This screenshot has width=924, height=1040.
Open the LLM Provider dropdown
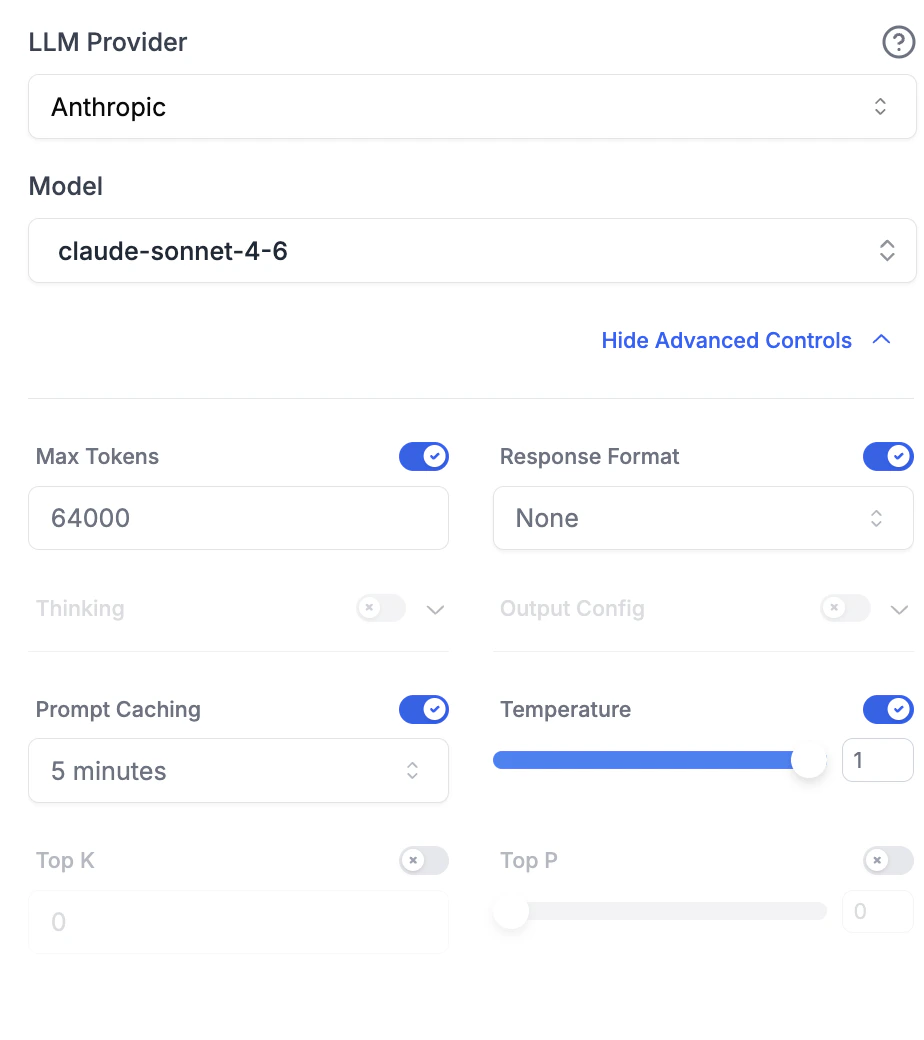click(x=472, y=106)
